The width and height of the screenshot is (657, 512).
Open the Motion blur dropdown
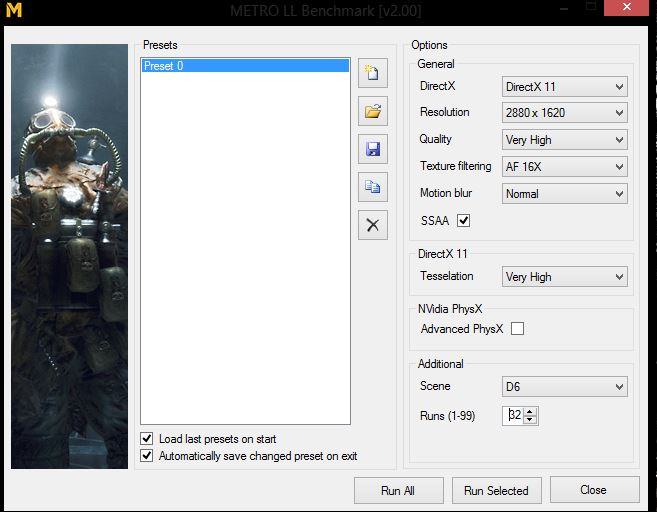pos(565,194)
